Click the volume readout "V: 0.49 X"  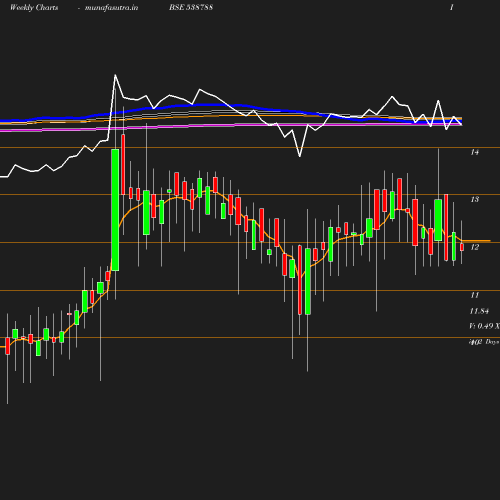(484, 326)
